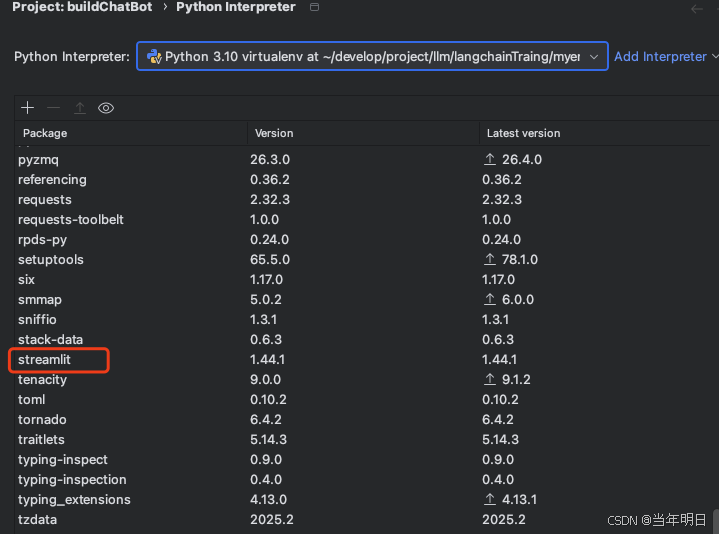719x534 pixels.
Task: Click the Add Interpreter dropdown chevron
Action: (x=714, y=56)
